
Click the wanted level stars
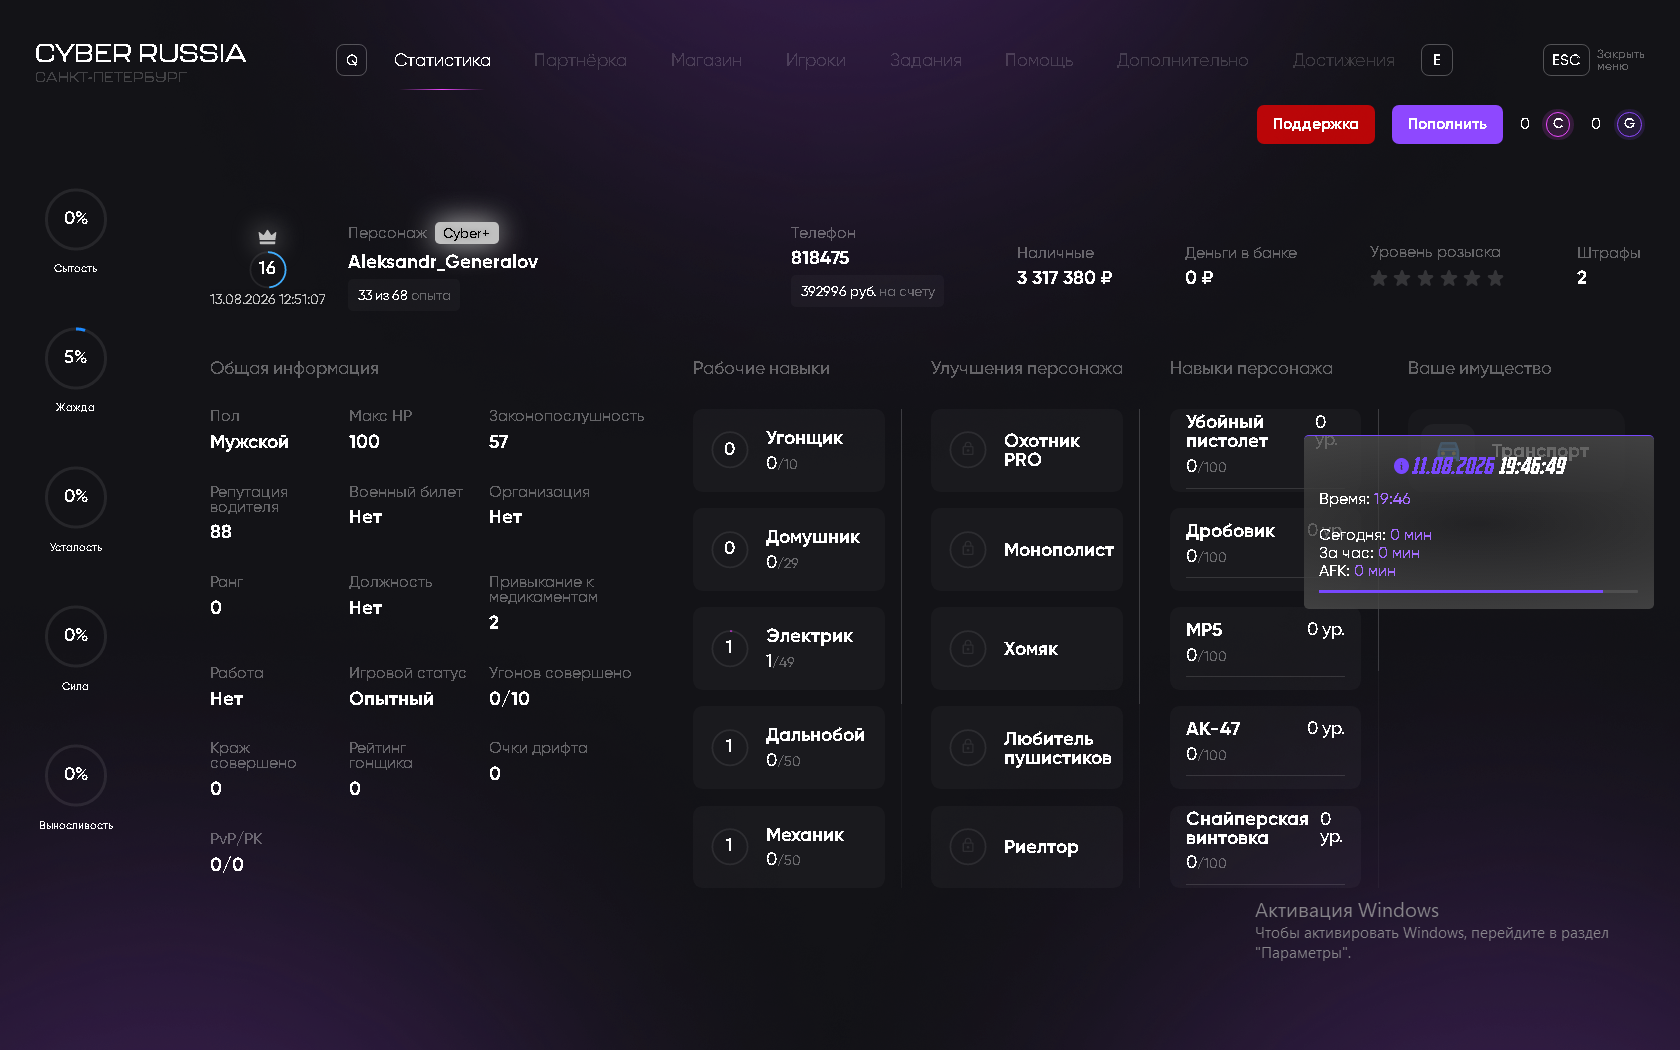click(1437, 278)
